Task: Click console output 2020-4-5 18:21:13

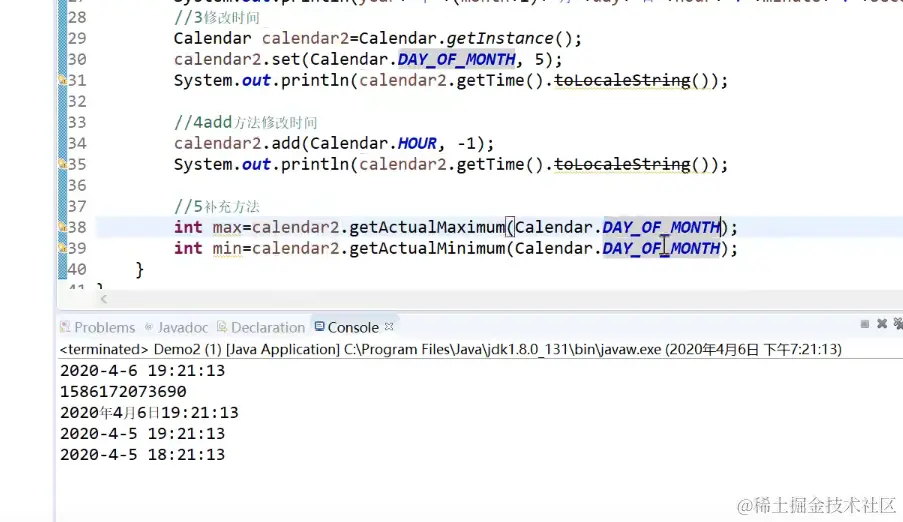Action: pos(142,455)
